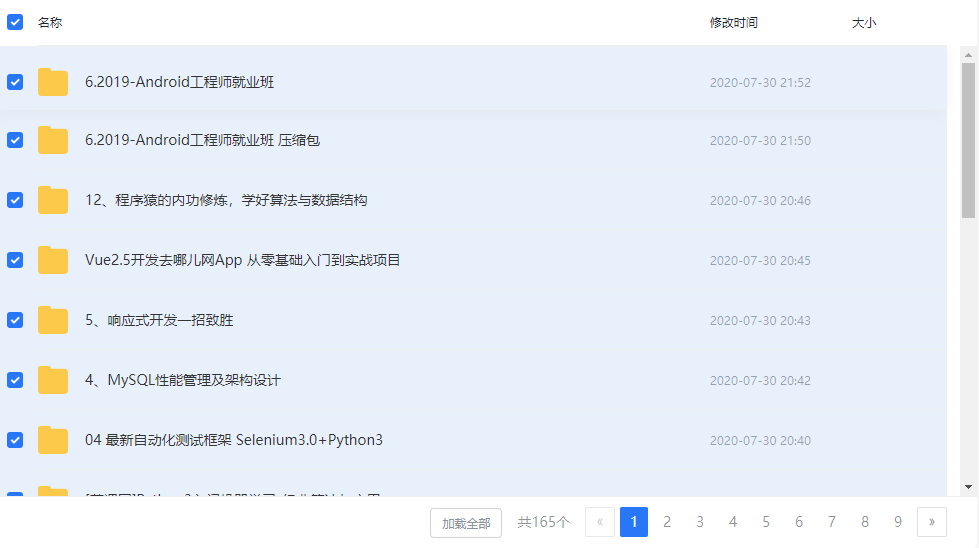Uncheck the Vue2.5开发去哪儿网App row checkbox
Image resolution: width=979 pixels, height=548 pixels.
coord(15,260)
